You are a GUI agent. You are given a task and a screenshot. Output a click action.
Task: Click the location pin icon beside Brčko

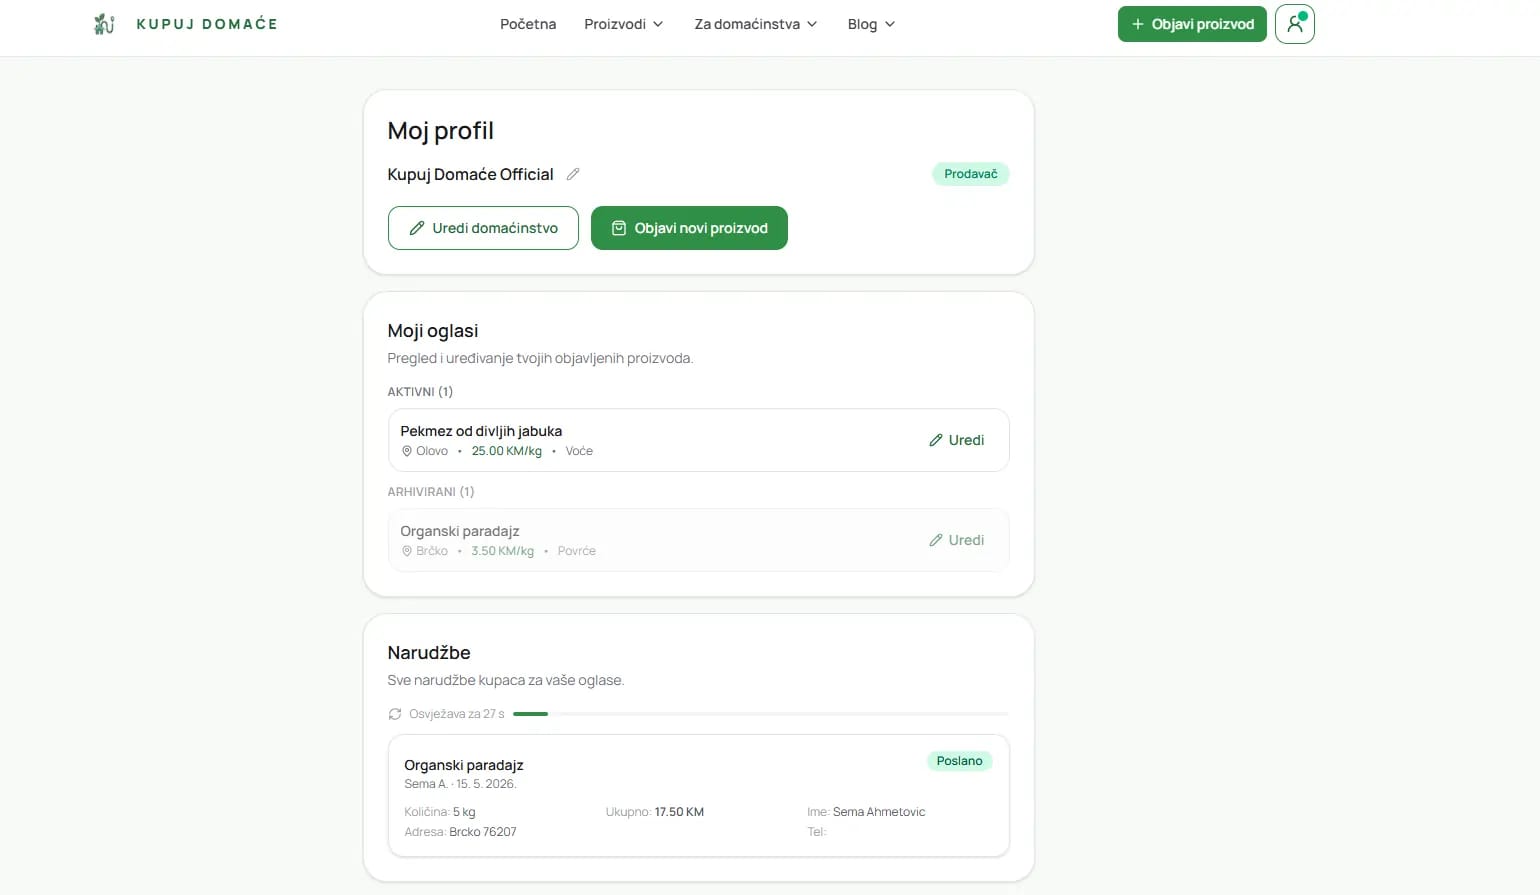[x=407, y=551]
